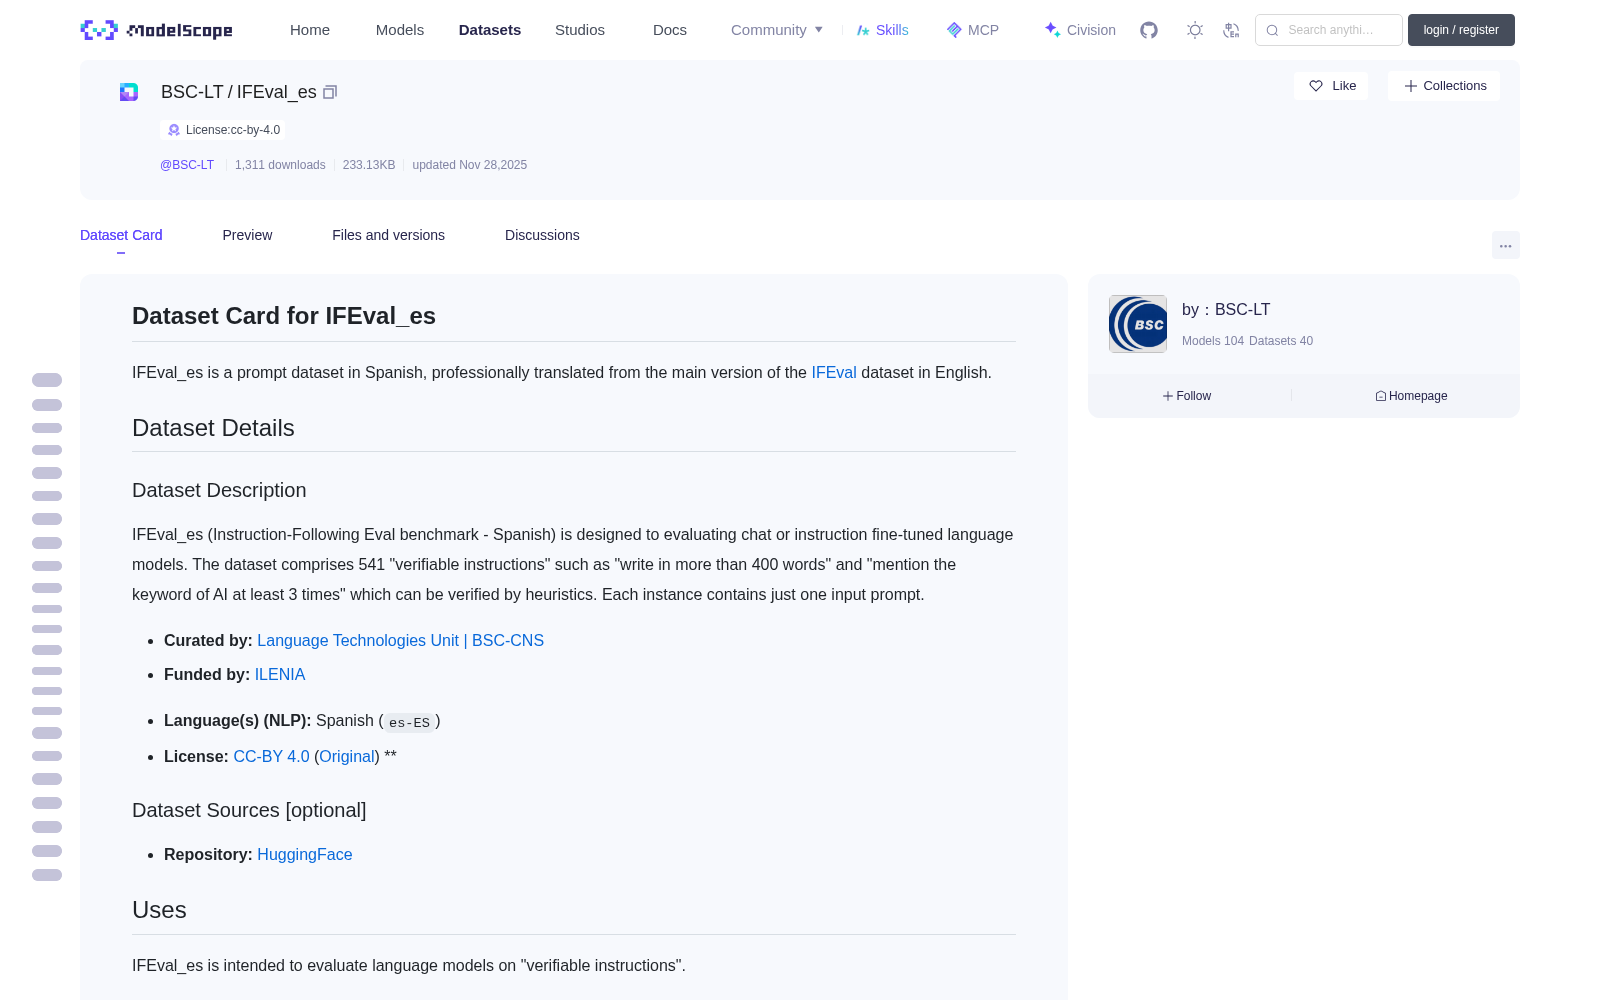
Task: Click the 'Dataset Description' heading
Action: coord(219,490)
